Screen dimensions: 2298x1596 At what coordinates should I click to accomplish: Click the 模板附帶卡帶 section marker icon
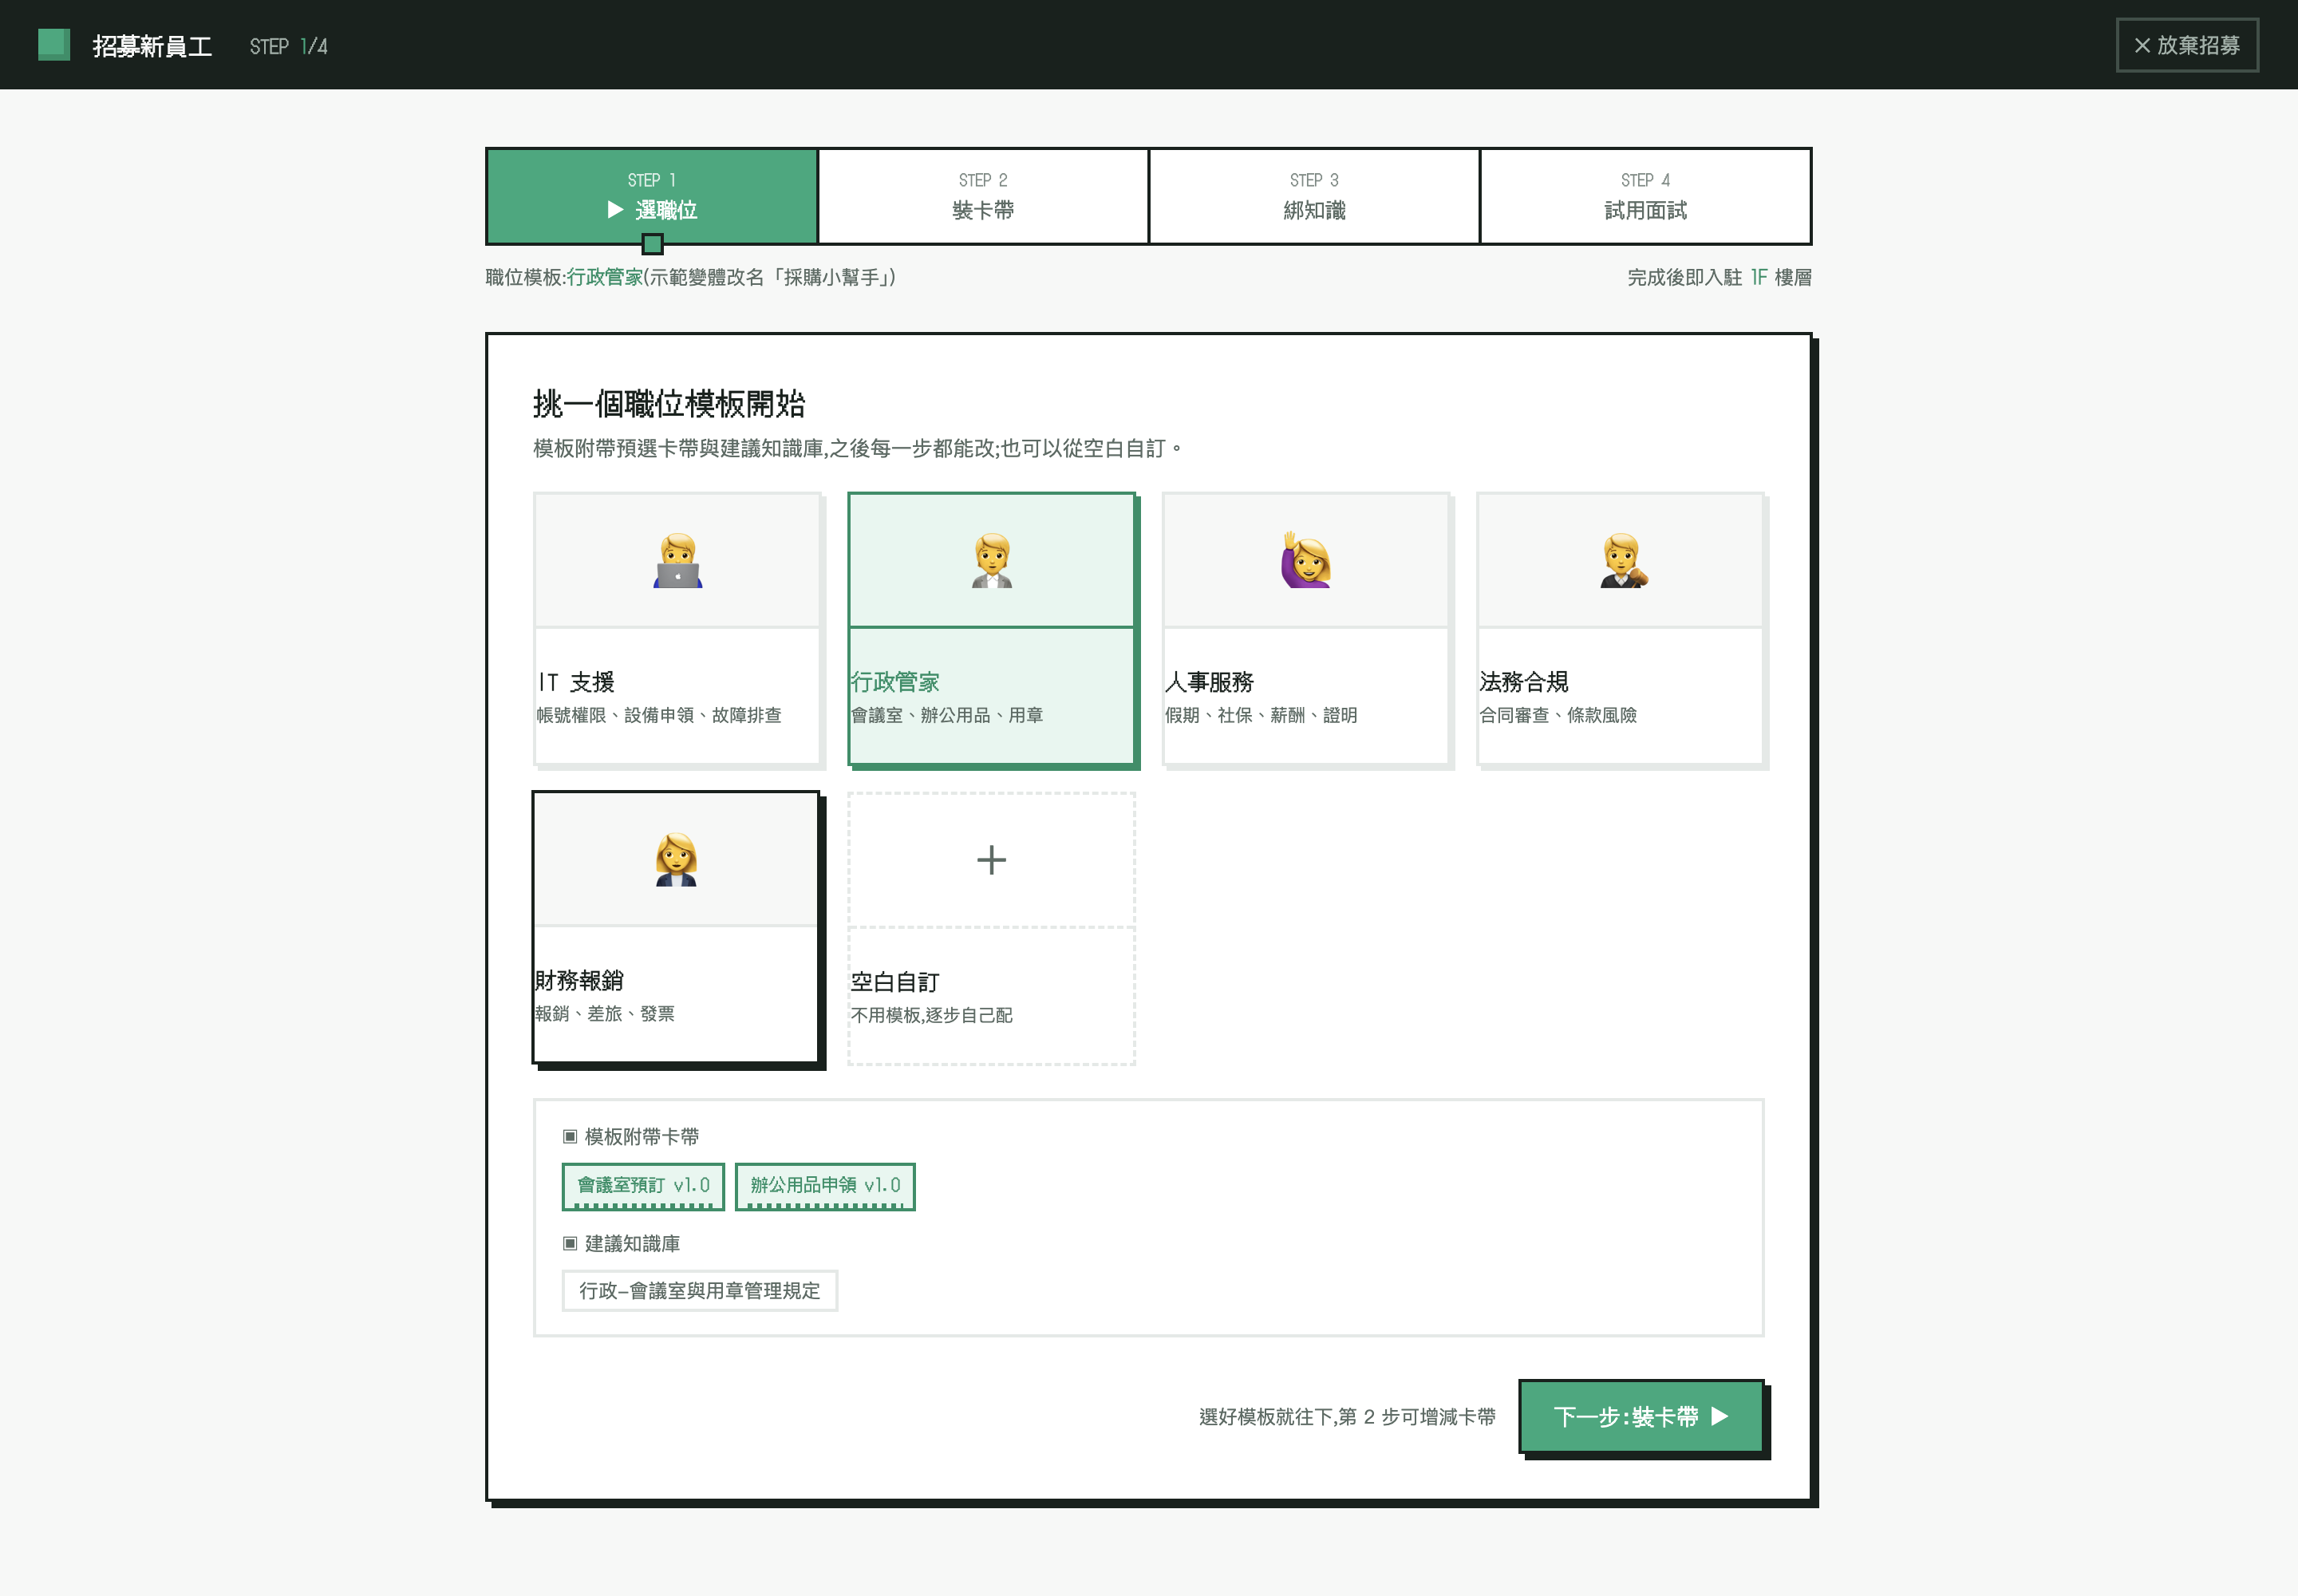click(x=570, y=1136)
